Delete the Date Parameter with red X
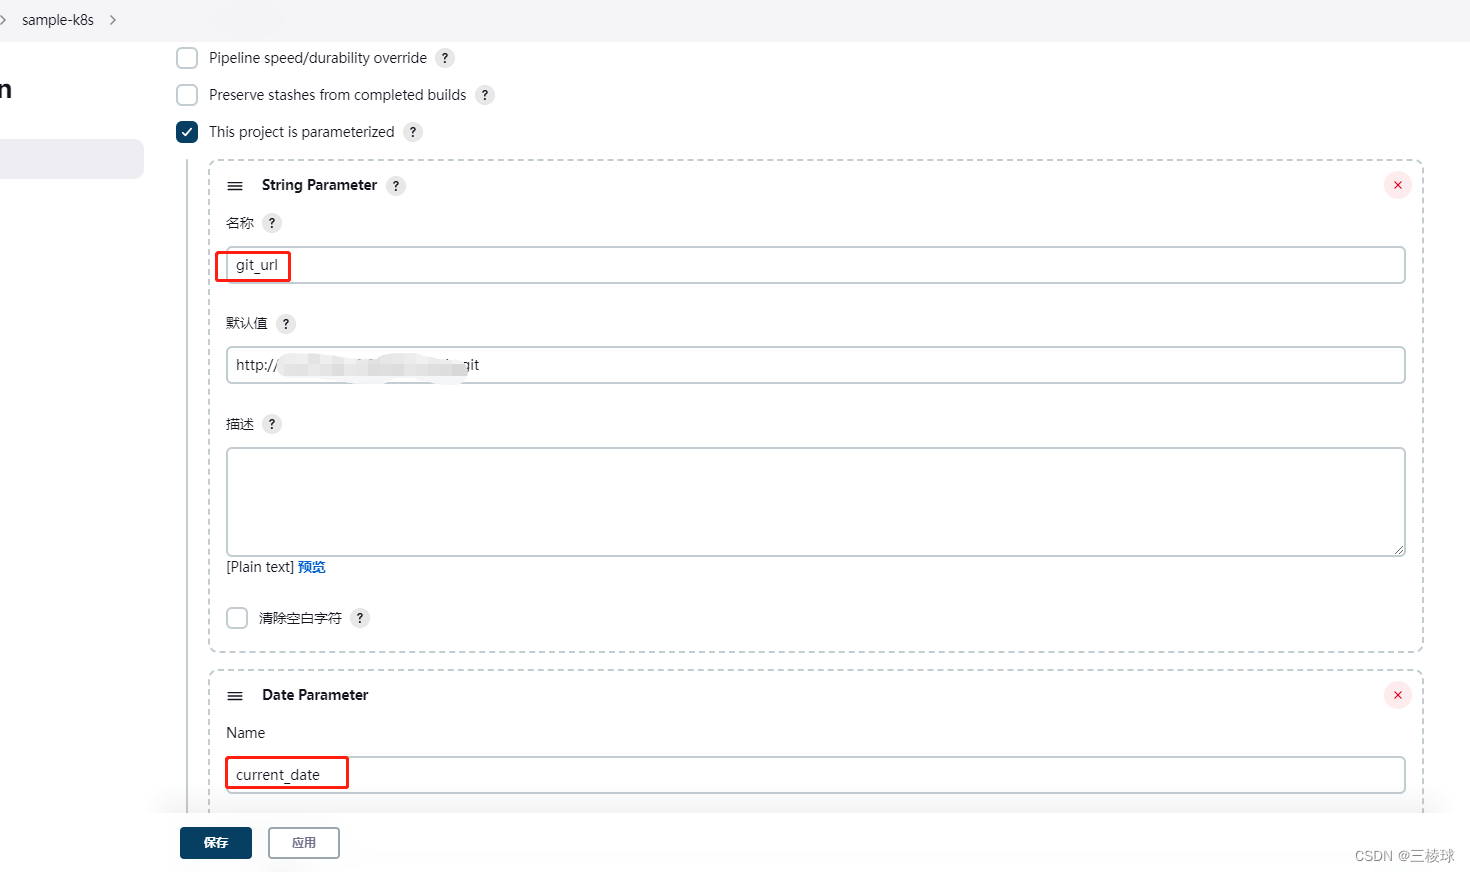The width and height of the screenshot is (1470, 872). (1397, 695)
